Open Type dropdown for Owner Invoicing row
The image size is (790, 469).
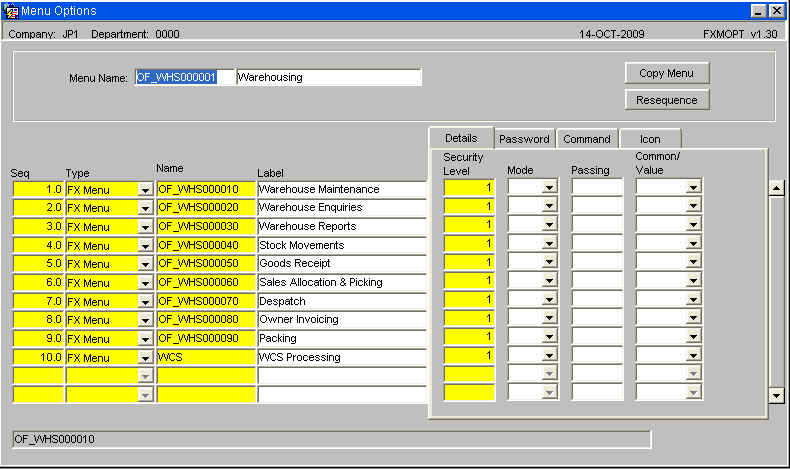tap(145, 320)
